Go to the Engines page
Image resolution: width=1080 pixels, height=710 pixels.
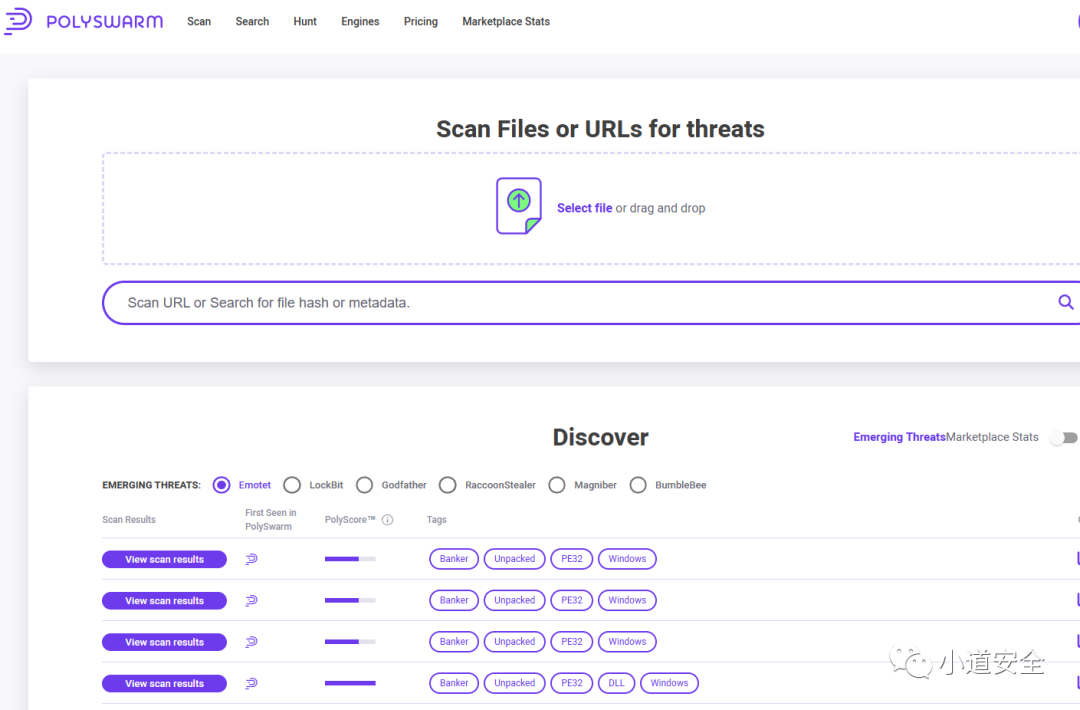360,21
